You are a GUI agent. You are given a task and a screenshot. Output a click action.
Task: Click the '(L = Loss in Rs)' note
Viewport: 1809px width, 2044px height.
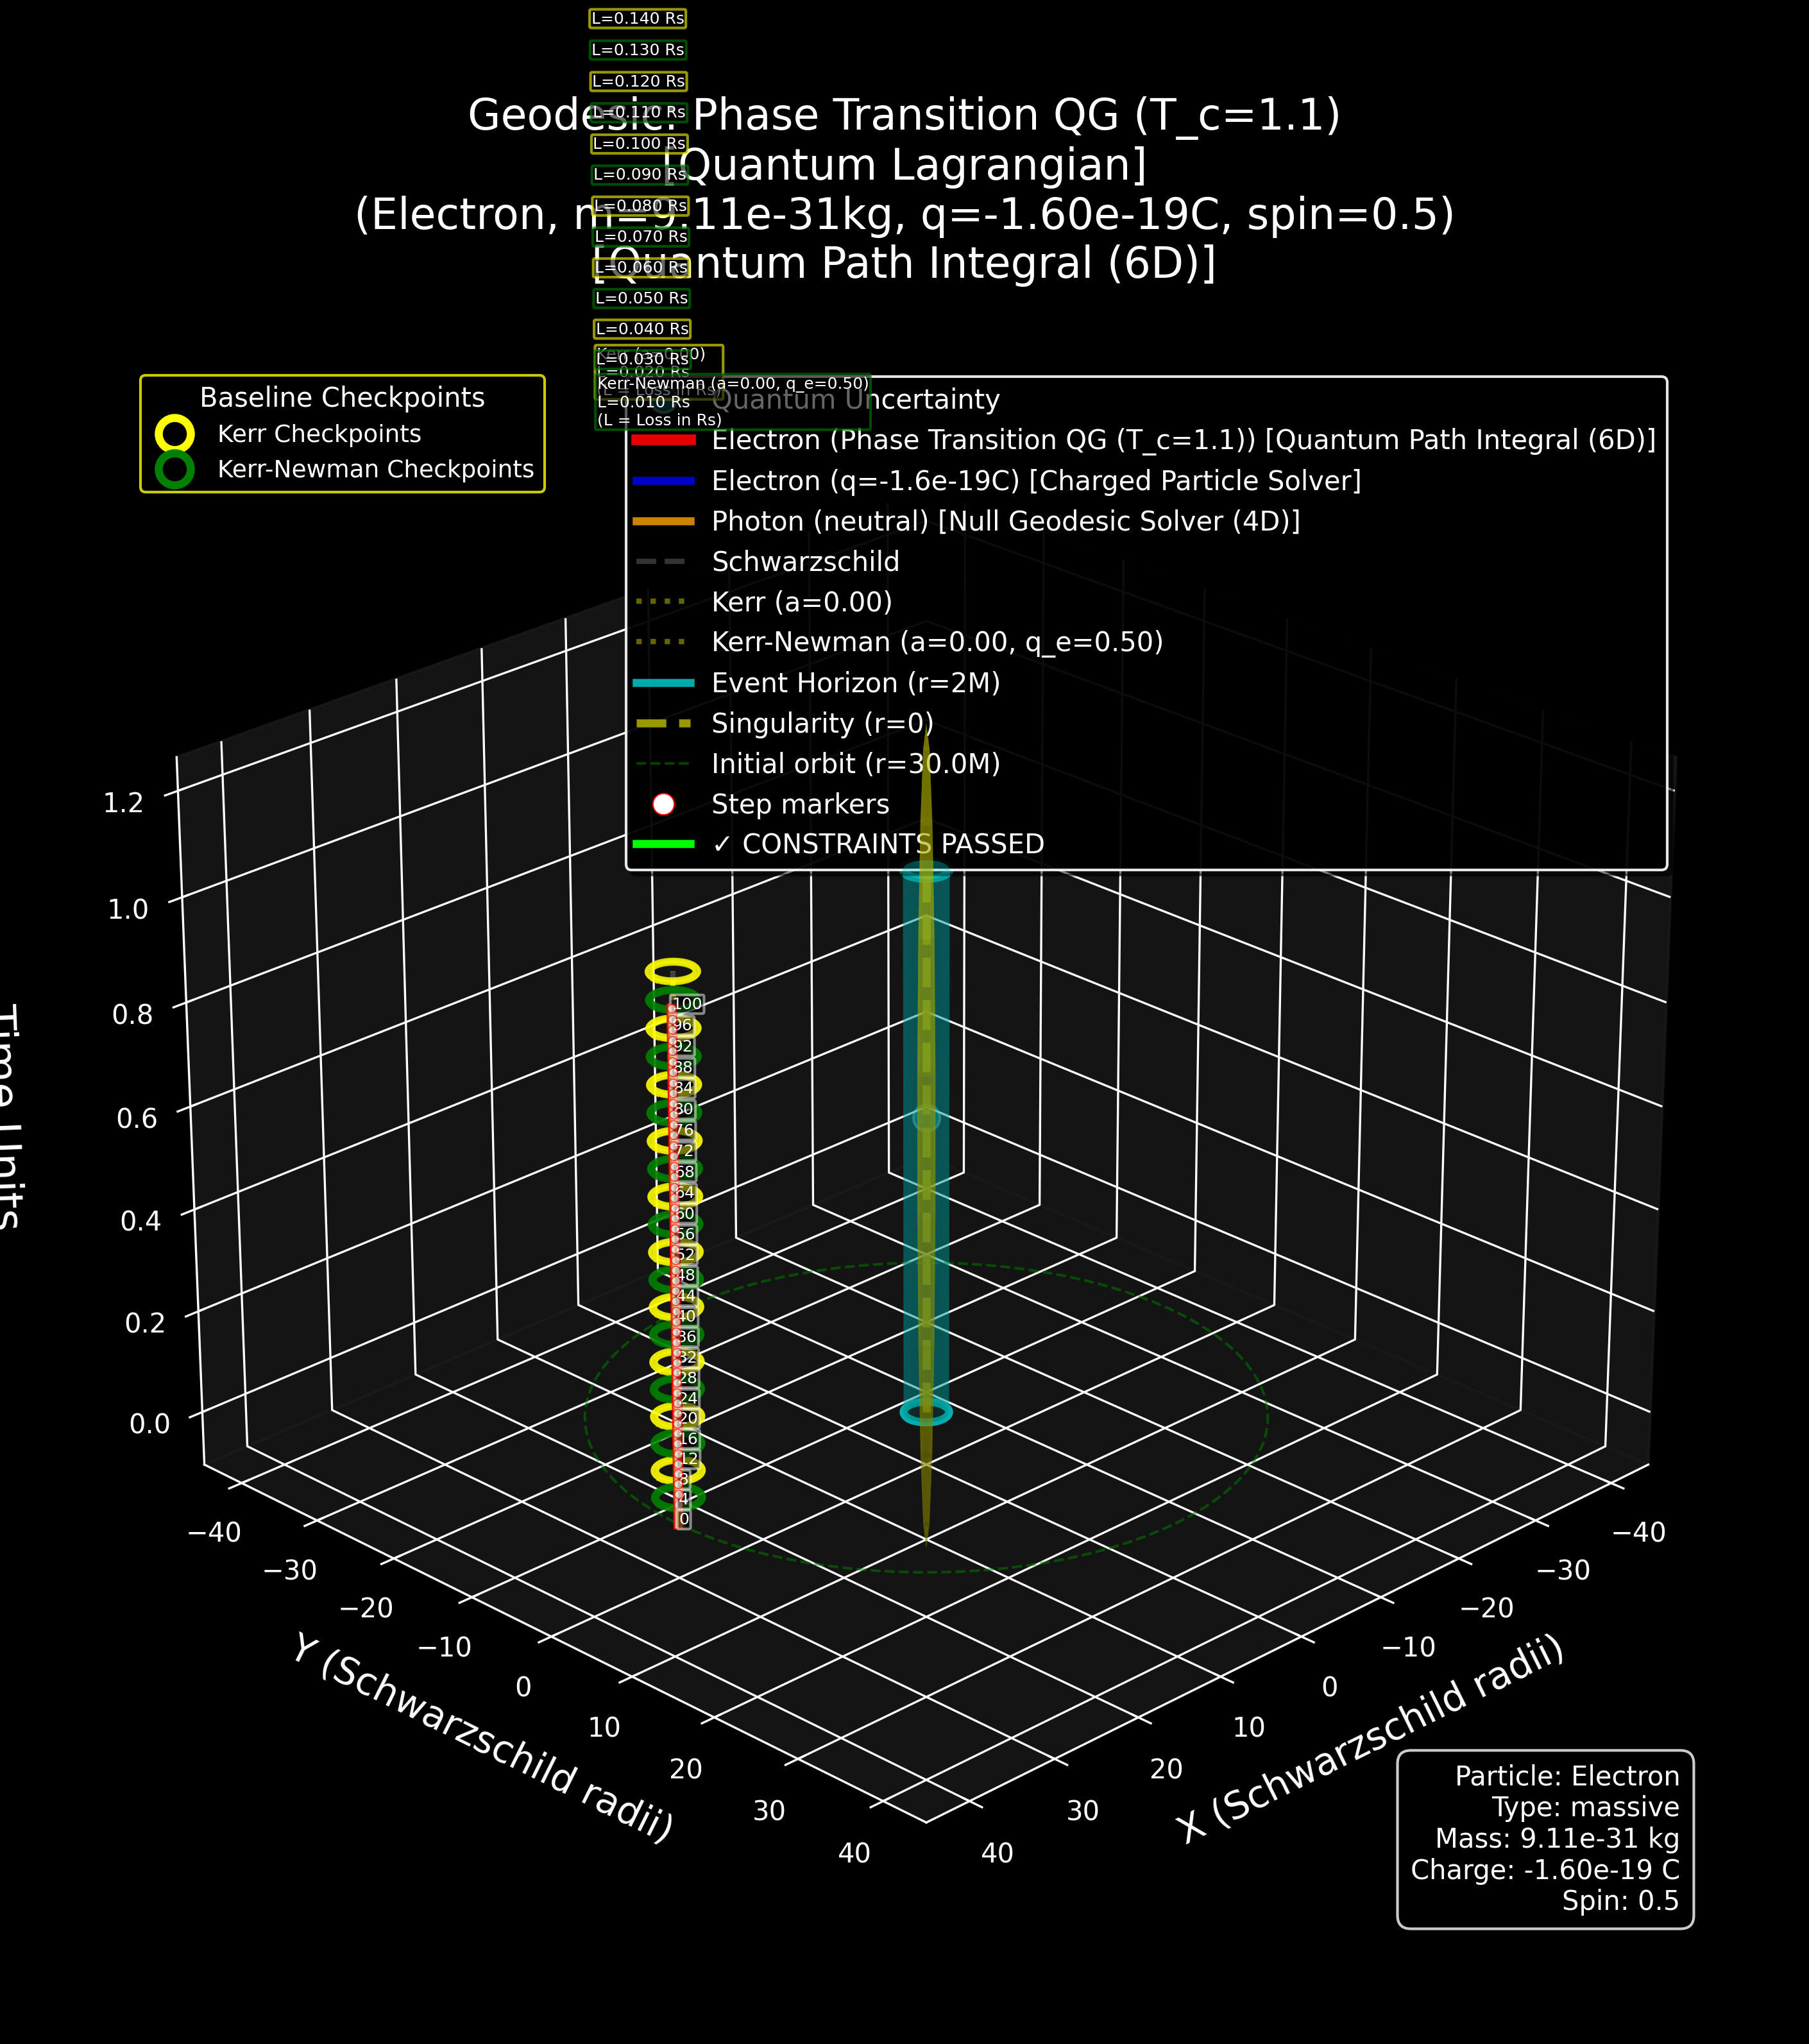[659, 420]
